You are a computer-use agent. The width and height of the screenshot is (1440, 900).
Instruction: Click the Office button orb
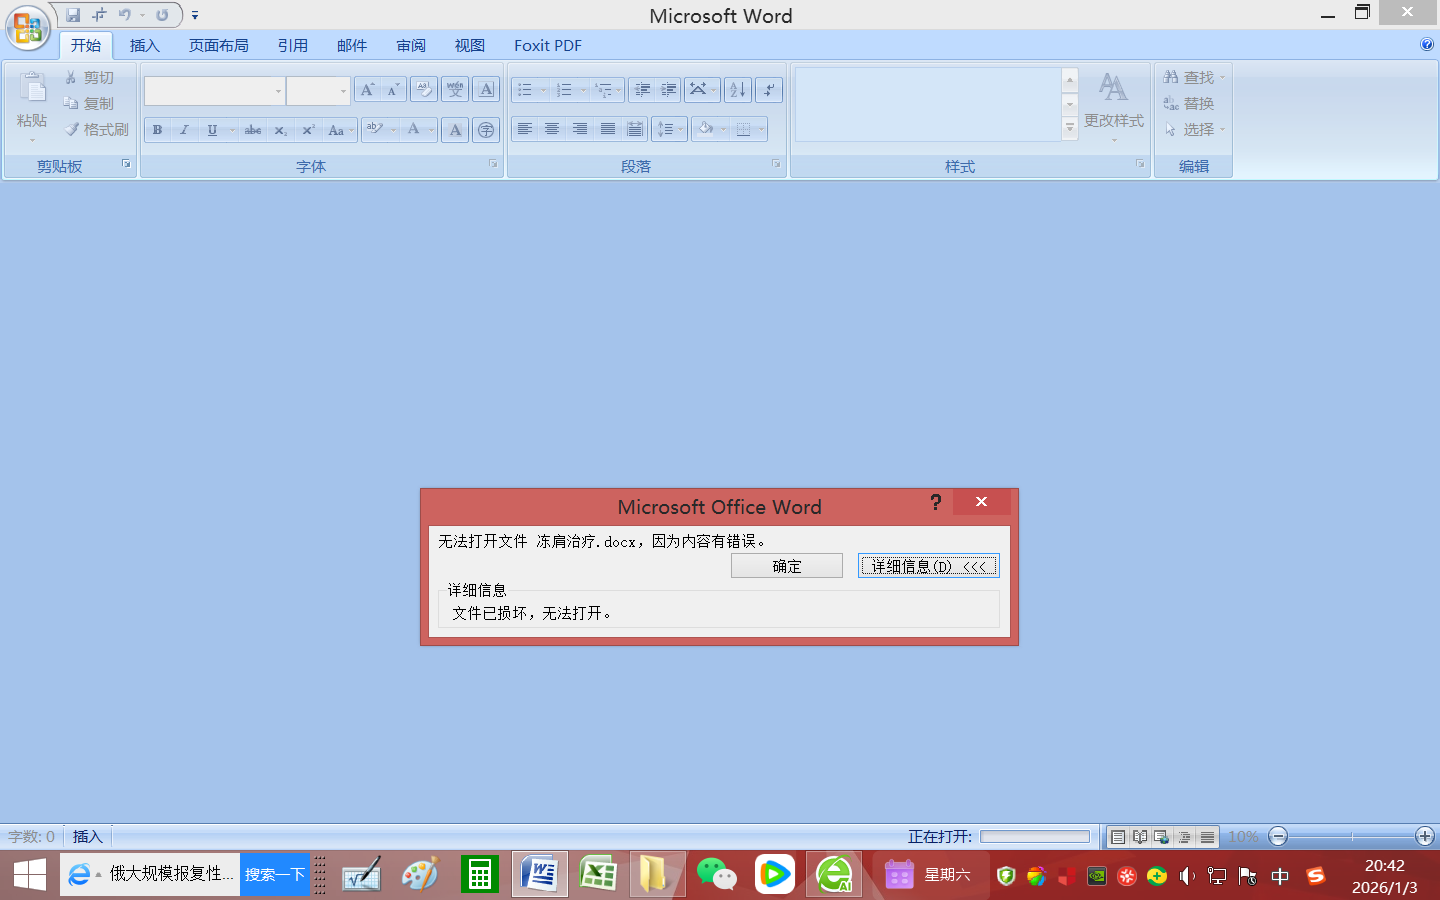[28, 27]
